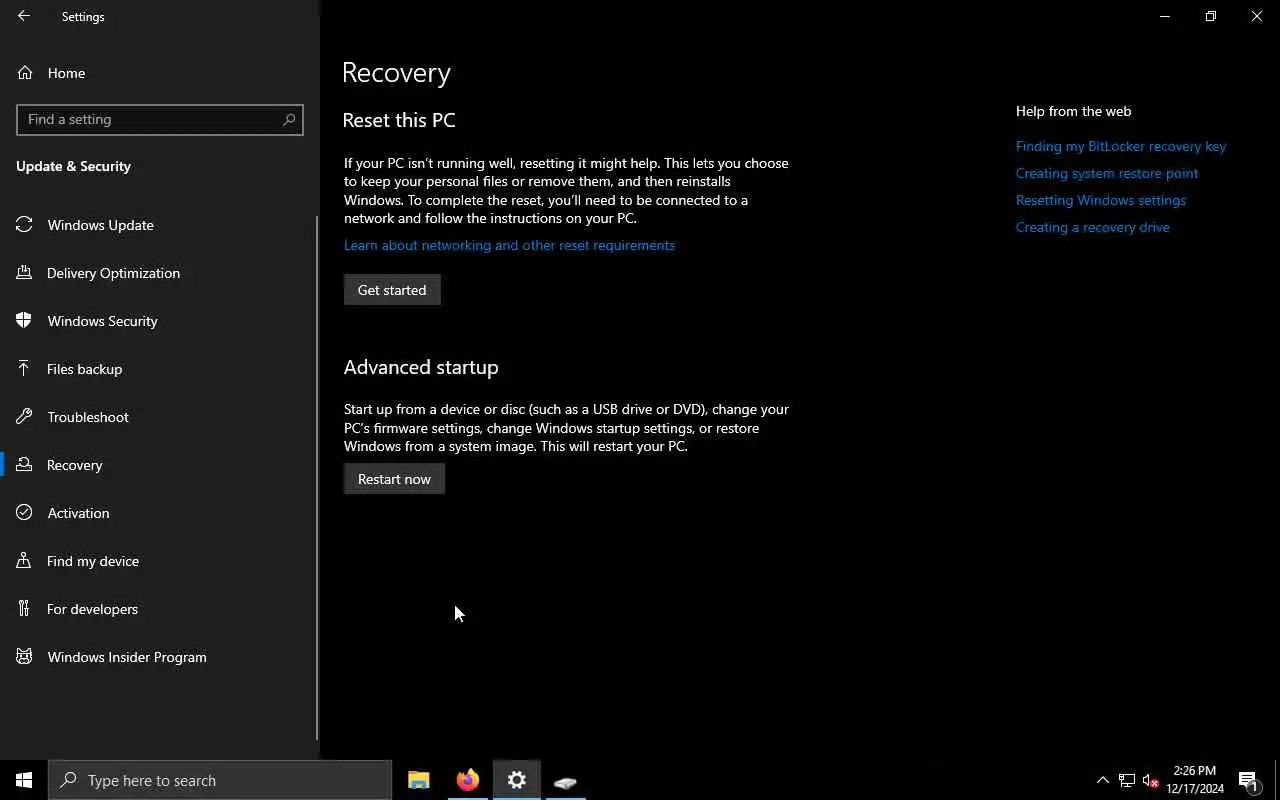Screen dimensions: 1280x800
Task: Open Creating a recovery drive link
Action: [x=1092, y=227]
